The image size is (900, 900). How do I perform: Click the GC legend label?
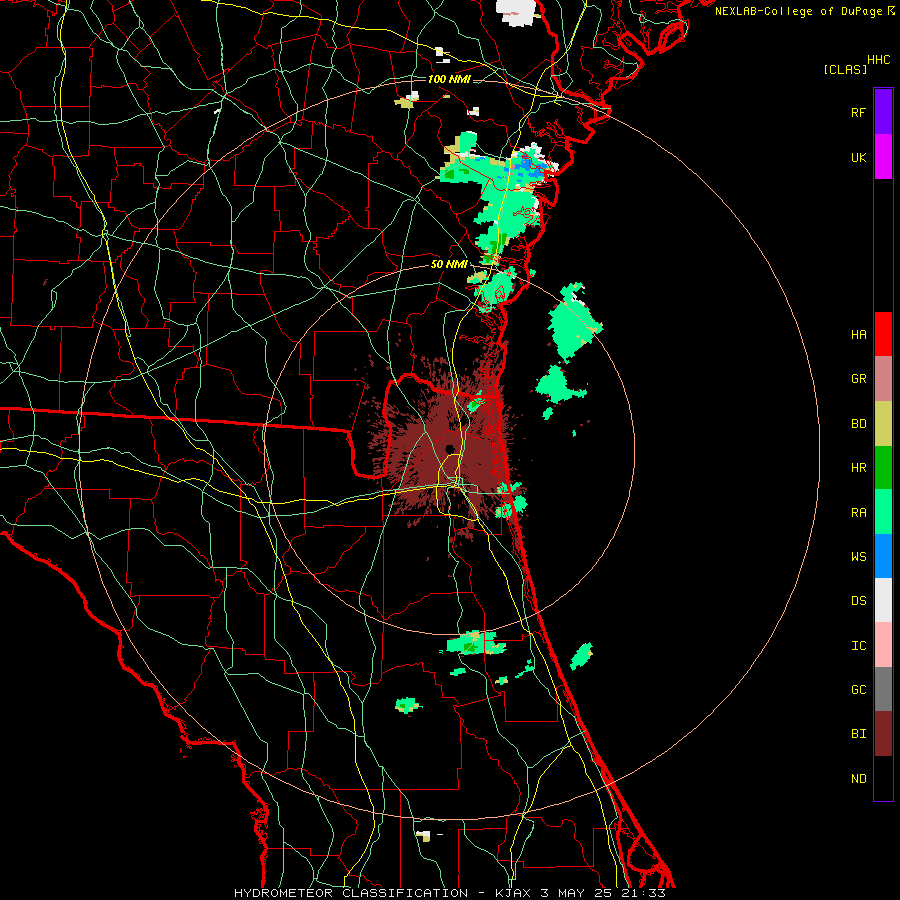(x=859, y=690)
